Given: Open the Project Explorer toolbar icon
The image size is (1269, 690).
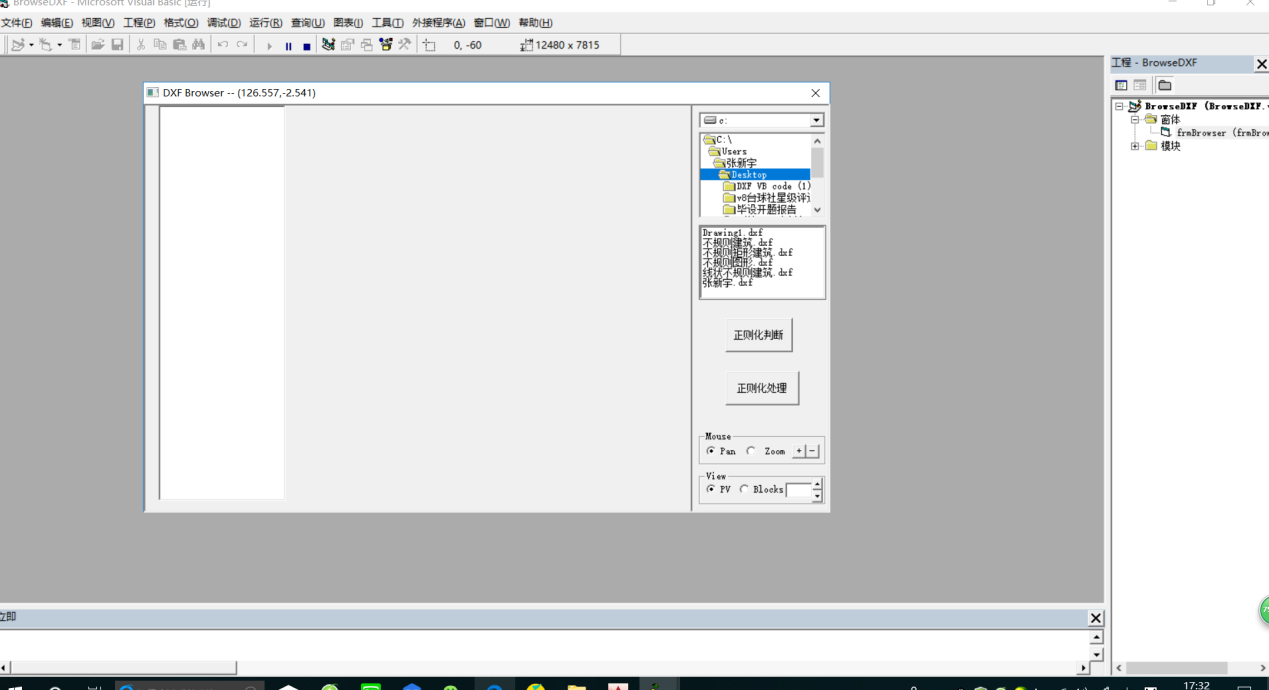Looking at the screenshot, I should 328,45.
